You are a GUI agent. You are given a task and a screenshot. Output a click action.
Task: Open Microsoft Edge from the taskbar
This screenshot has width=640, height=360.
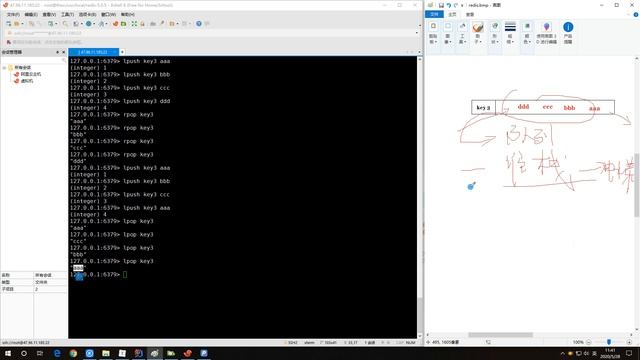57,353
